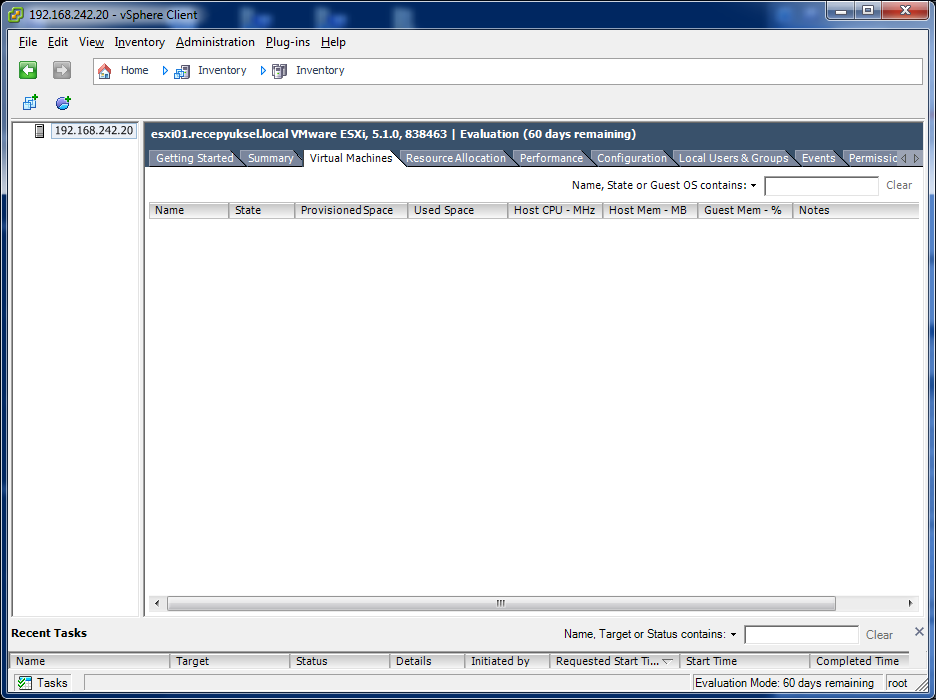Viewport: 936px width, 700px height.
Task: Click the Initiated by column header
Action: (507, 661)
